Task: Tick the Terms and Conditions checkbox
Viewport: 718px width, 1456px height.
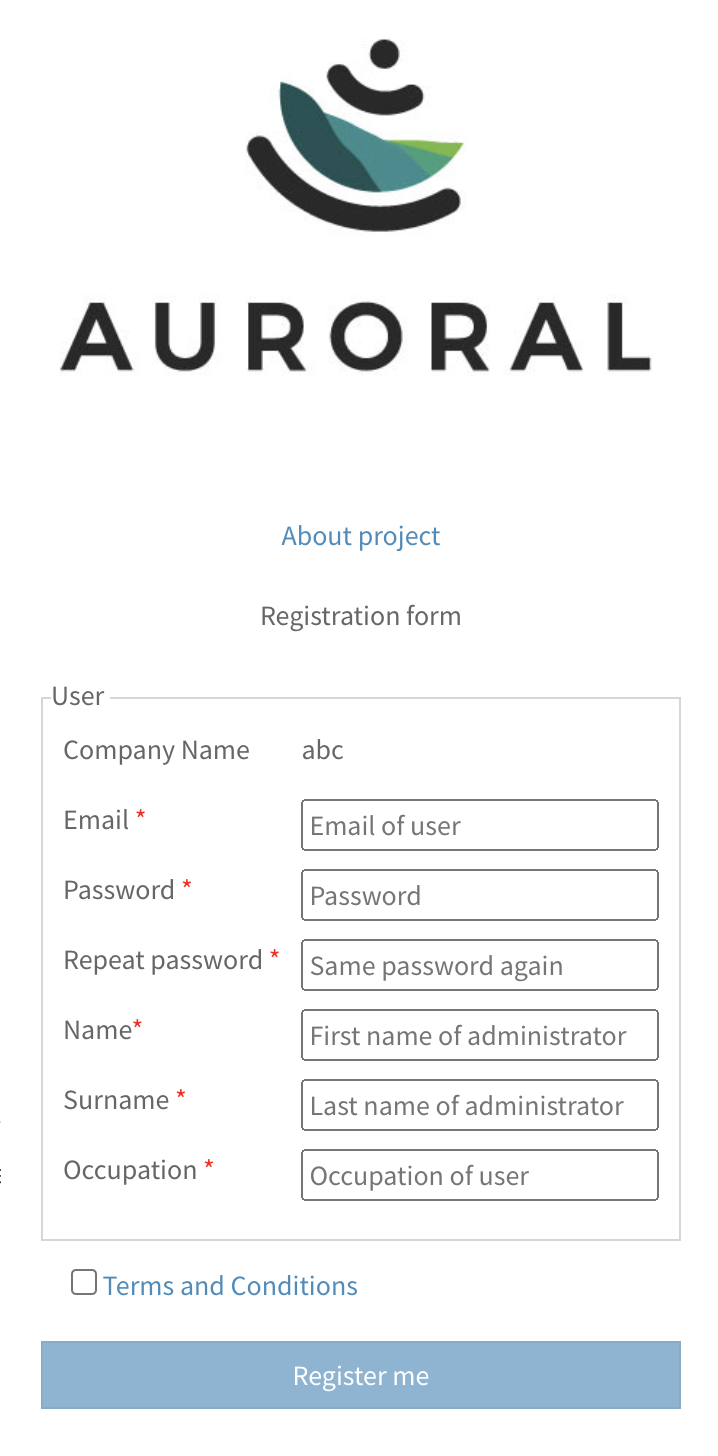Action: (x=84, y=1282)
